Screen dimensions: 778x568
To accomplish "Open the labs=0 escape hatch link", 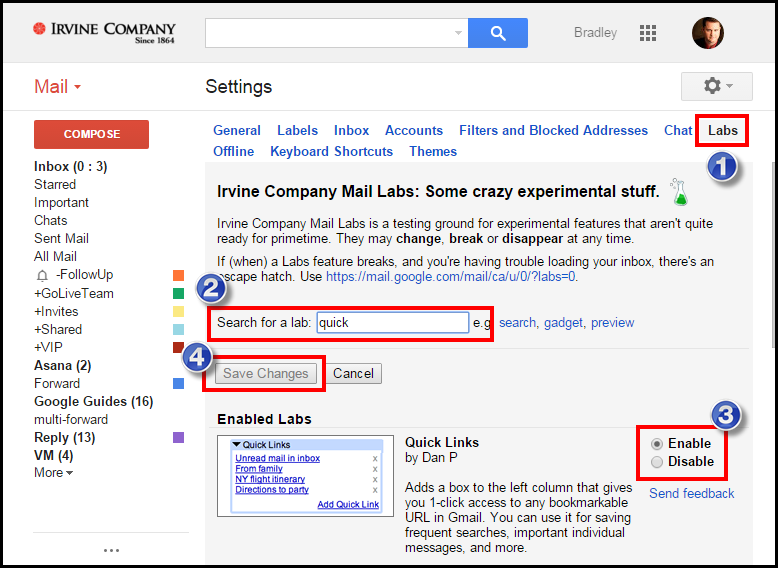I will 451,277.
